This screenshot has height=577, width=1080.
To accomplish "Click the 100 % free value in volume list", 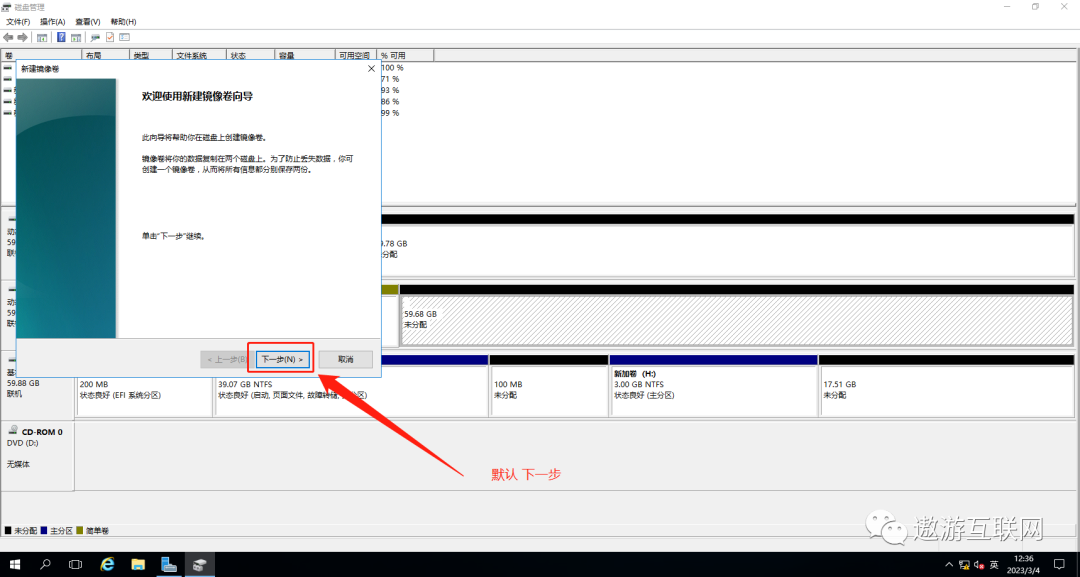I will [x=393, y=67].
